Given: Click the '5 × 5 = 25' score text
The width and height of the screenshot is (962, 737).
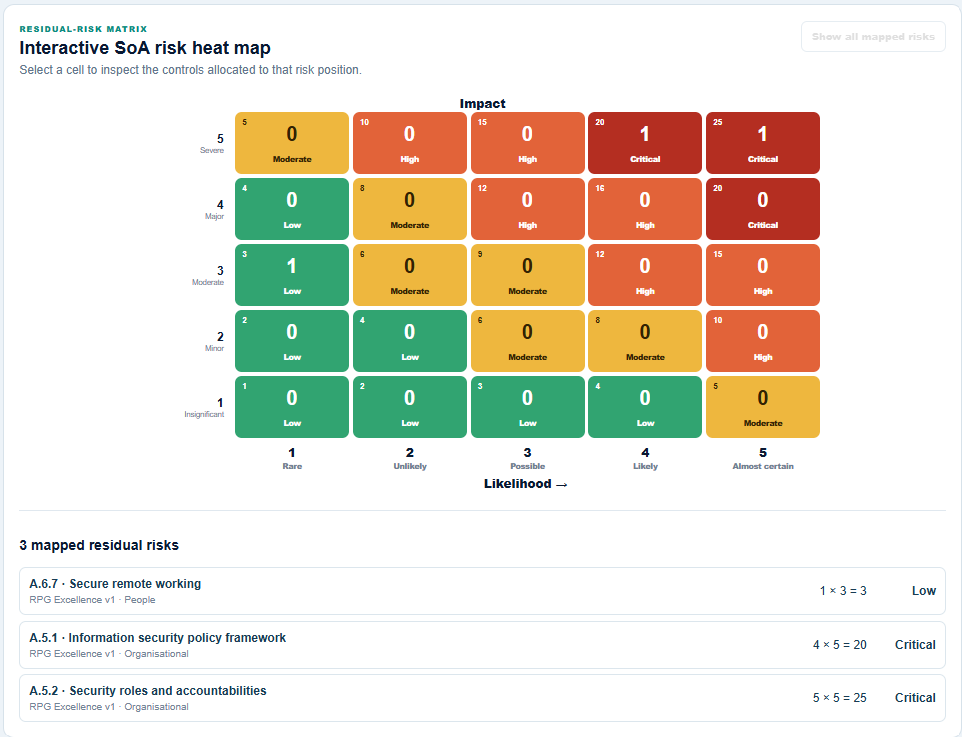Looking at the screenshot, I should pos(840,698).
